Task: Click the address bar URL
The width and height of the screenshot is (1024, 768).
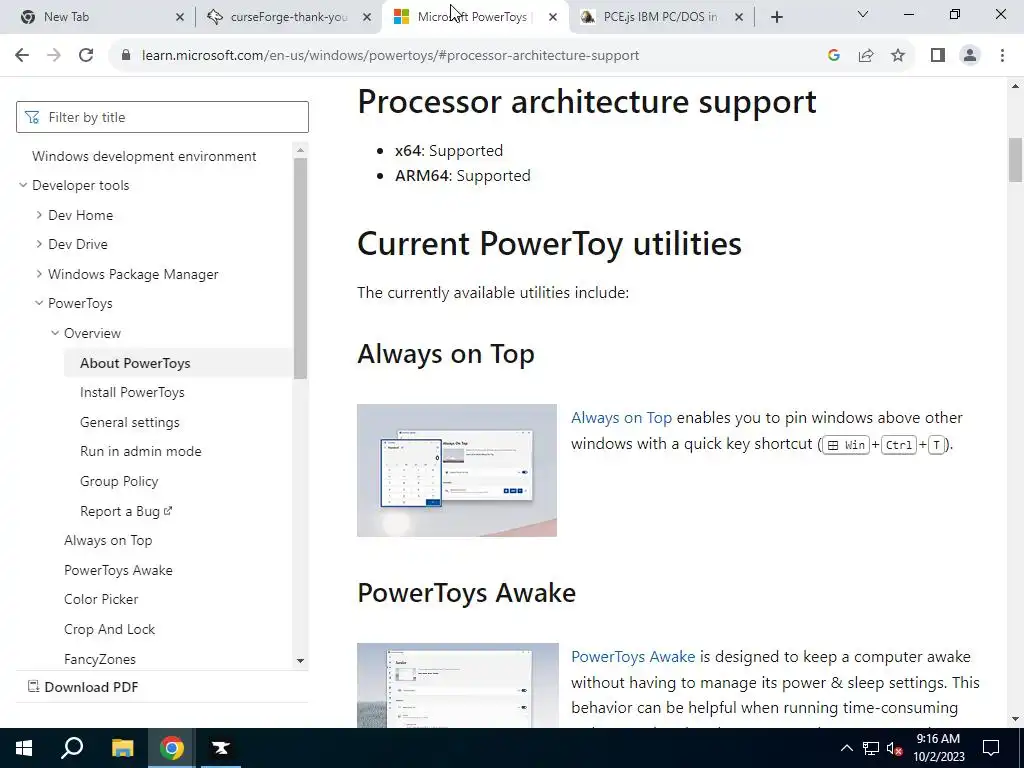Action: (390, 56)
